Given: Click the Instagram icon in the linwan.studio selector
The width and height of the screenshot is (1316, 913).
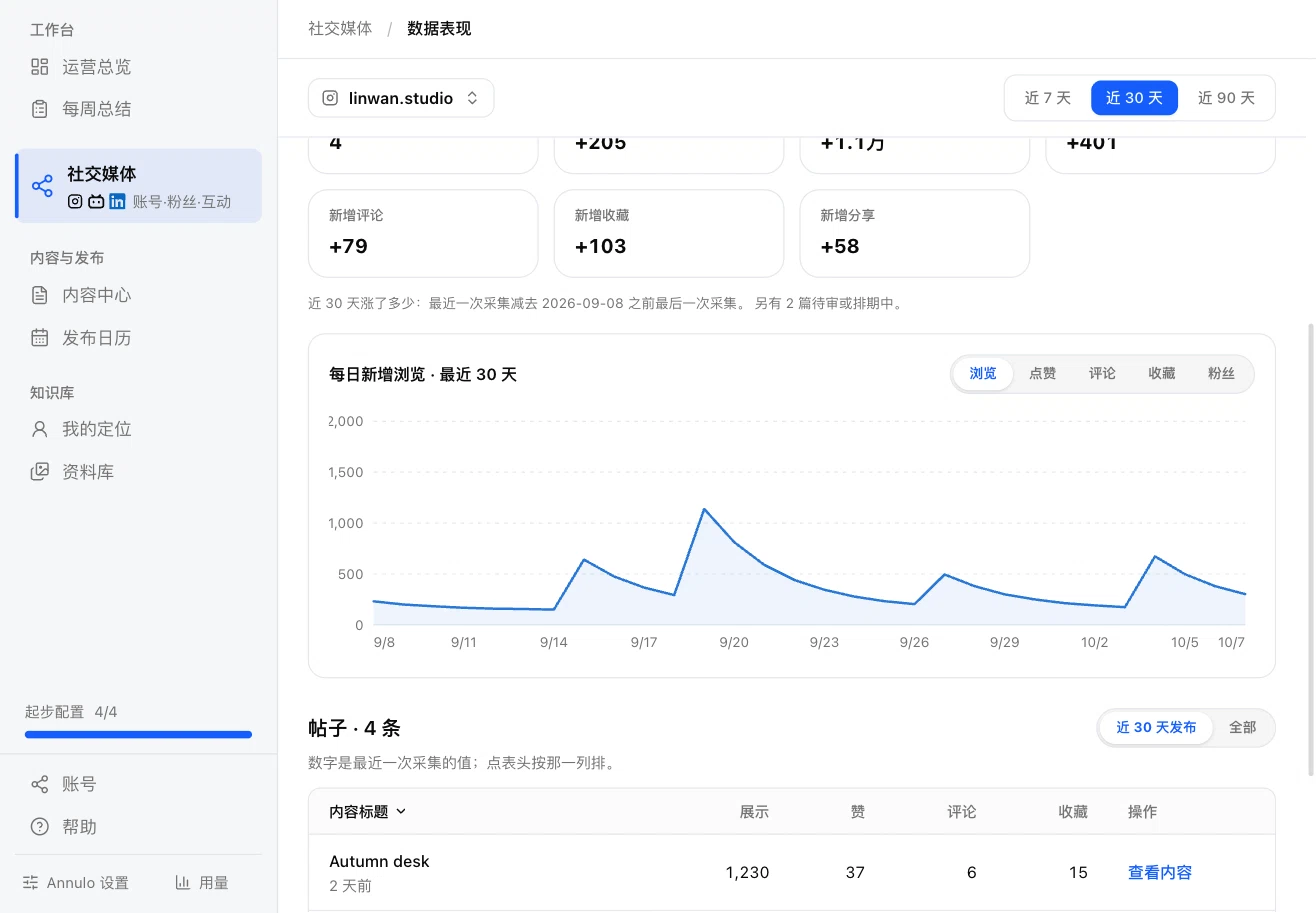Looking at the screenshot, I should point(330,98).
